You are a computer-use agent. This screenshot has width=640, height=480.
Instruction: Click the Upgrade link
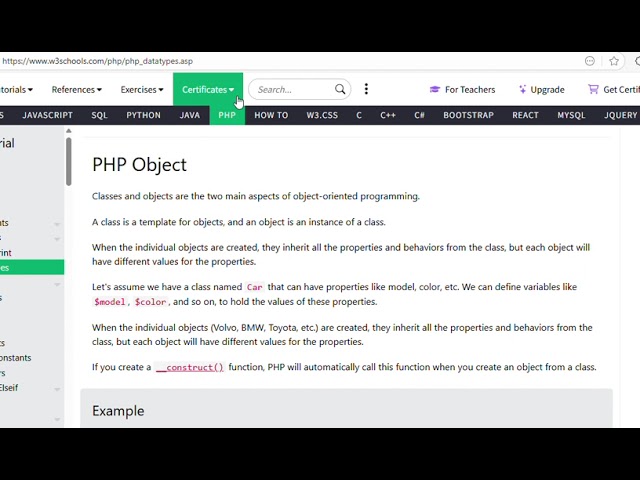point(541,89)
